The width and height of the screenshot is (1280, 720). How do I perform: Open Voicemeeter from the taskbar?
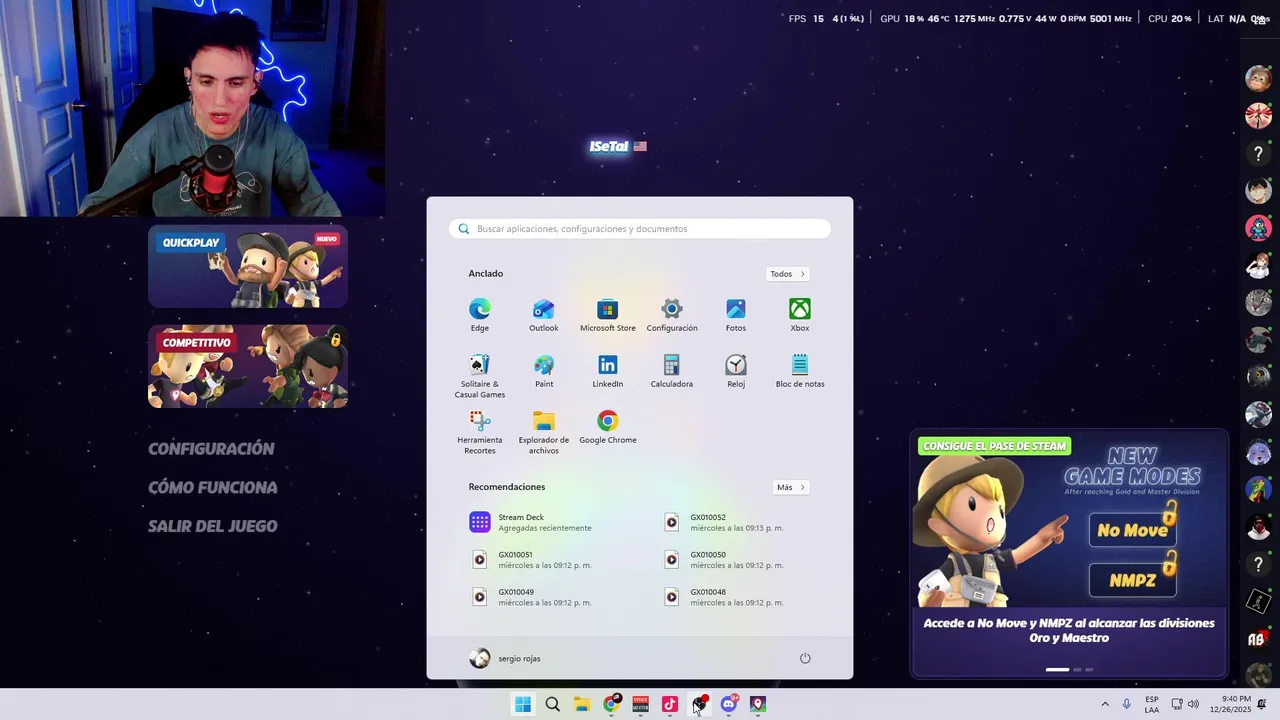(641, 705)
